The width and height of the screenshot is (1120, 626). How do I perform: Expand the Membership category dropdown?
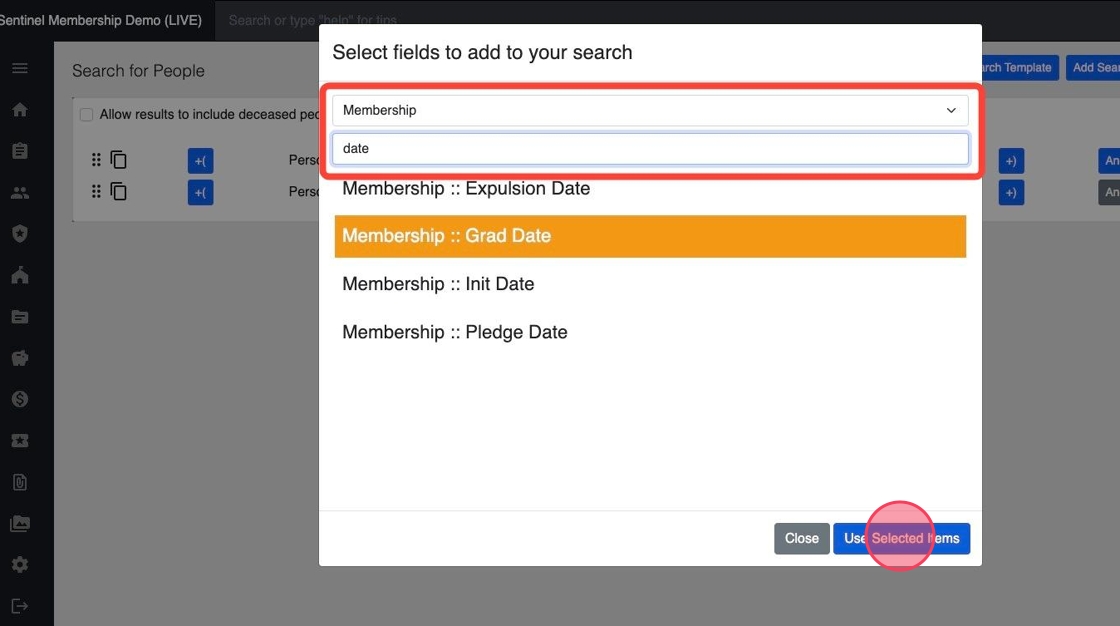[650, 110]
